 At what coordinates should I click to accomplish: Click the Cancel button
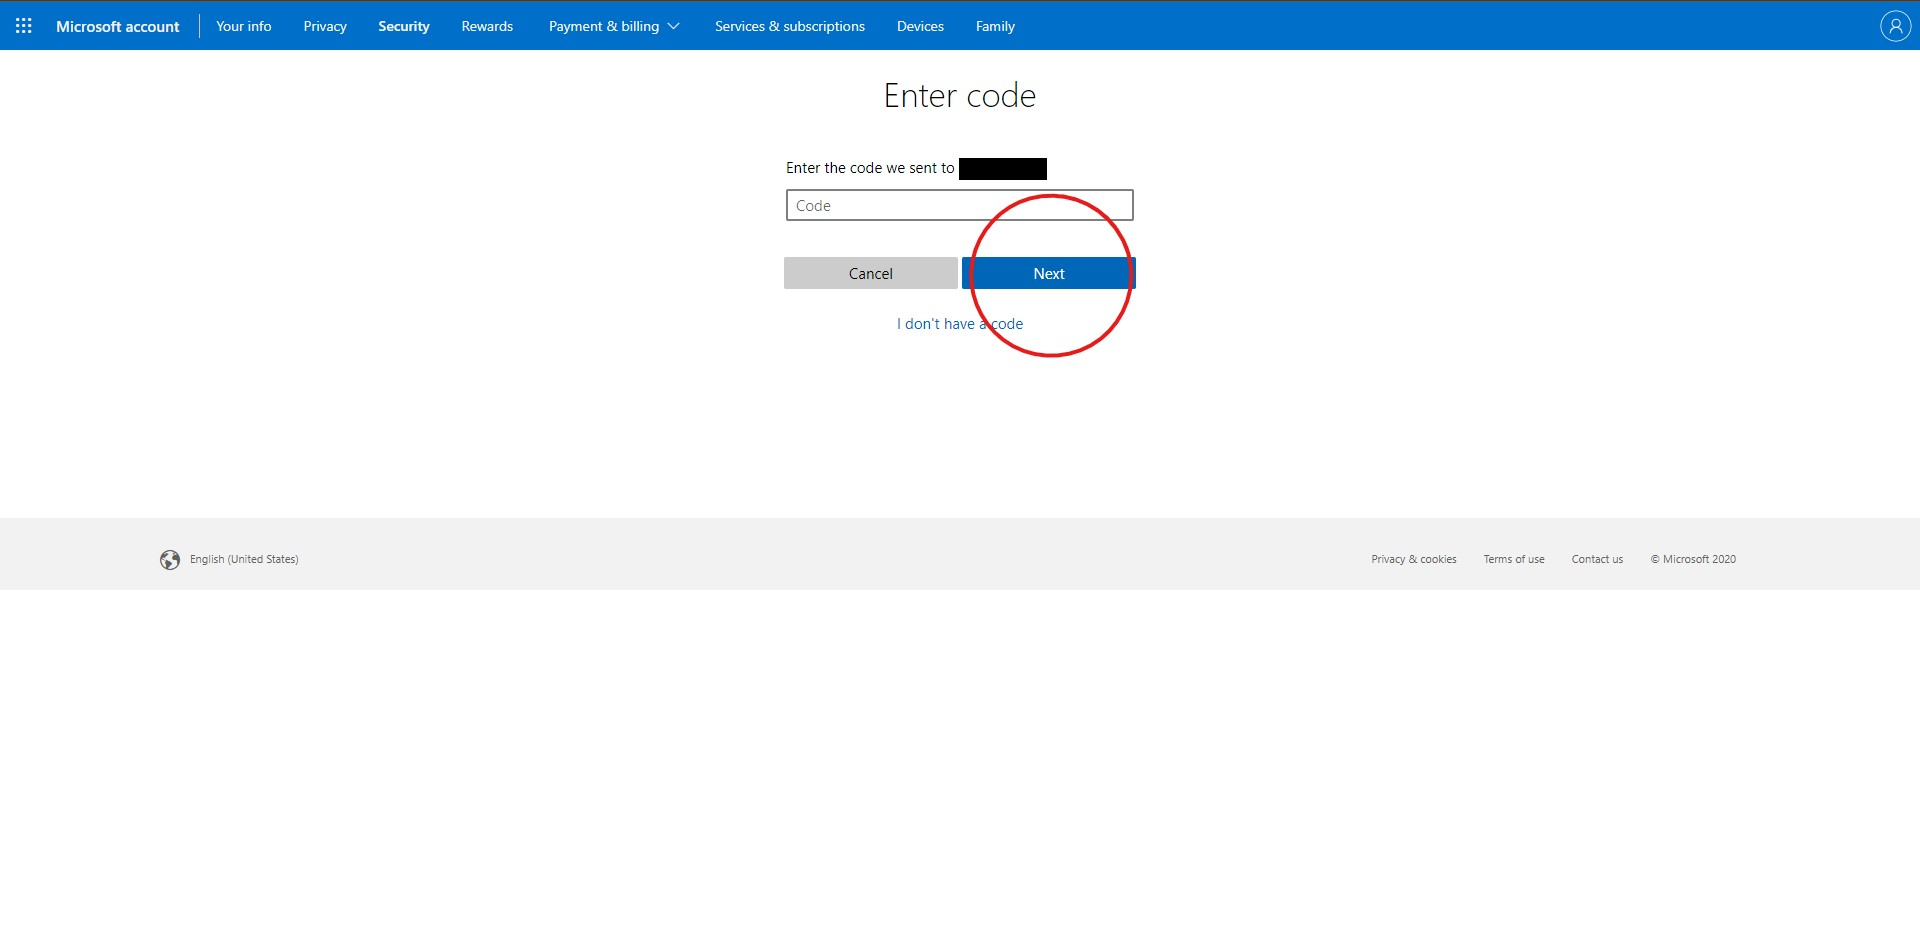pyautogui.click(x=871, y=273)
